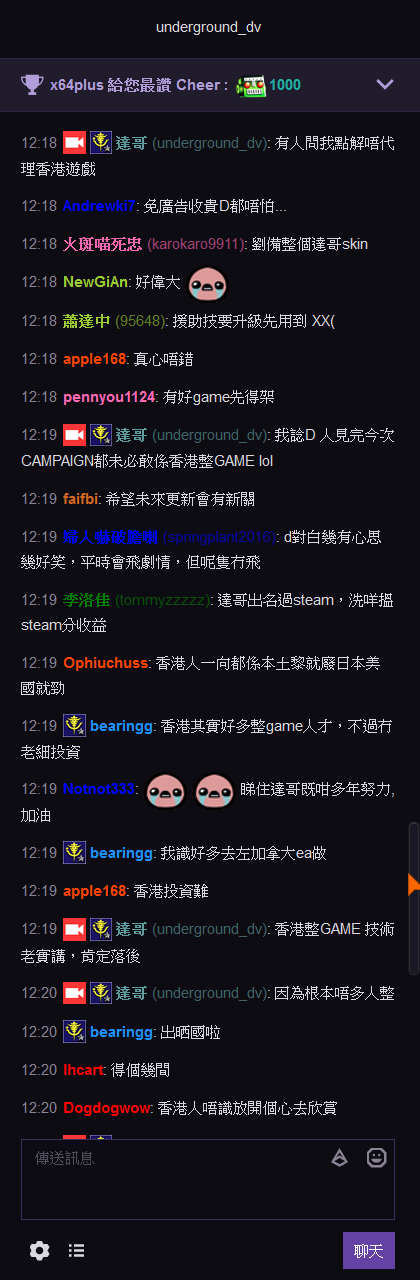This screenshot has width=420, height=1280.
Task: Click broadcaster camera badge on the 12:18 達哥 message
Action: point(74,142)
